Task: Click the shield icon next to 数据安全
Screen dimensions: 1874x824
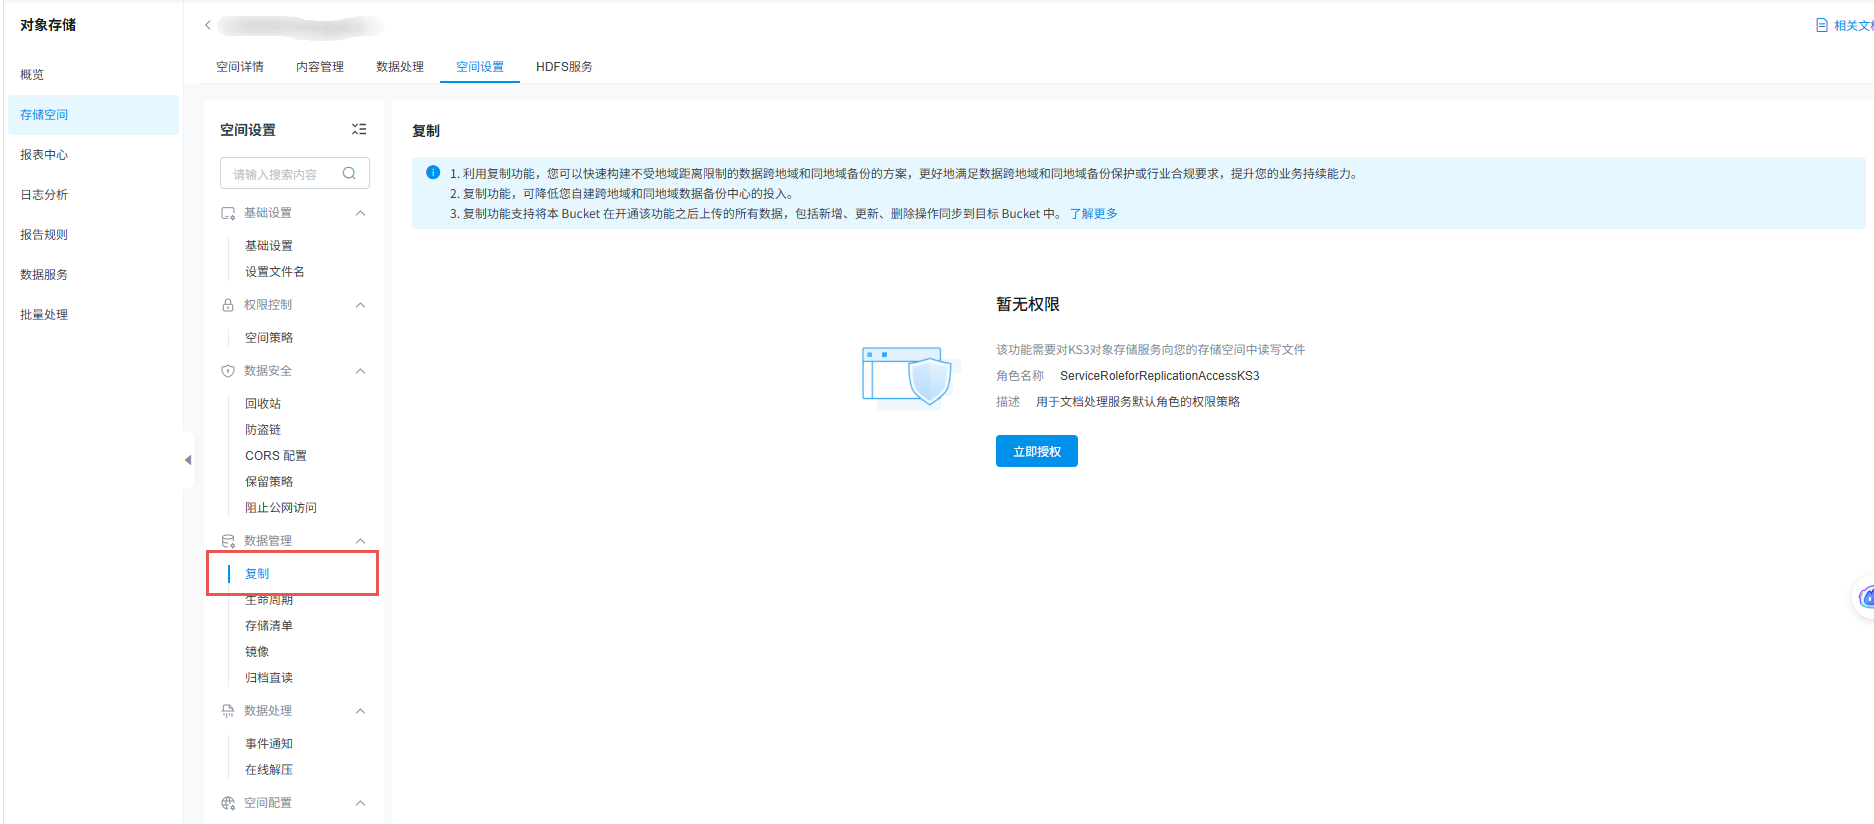Action: (x=228, y=371)
